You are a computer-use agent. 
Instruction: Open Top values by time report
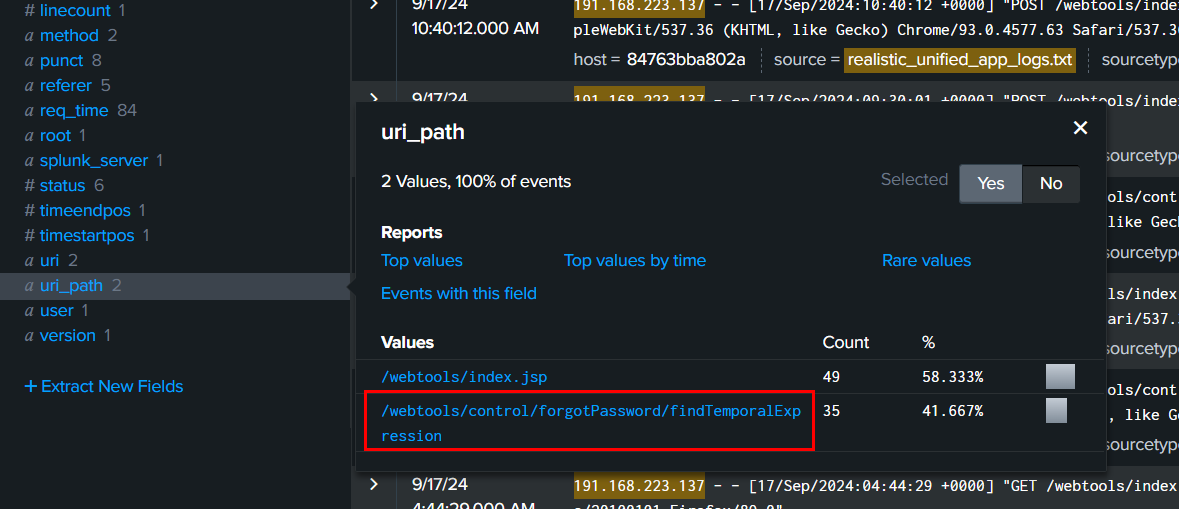[635, 261]
